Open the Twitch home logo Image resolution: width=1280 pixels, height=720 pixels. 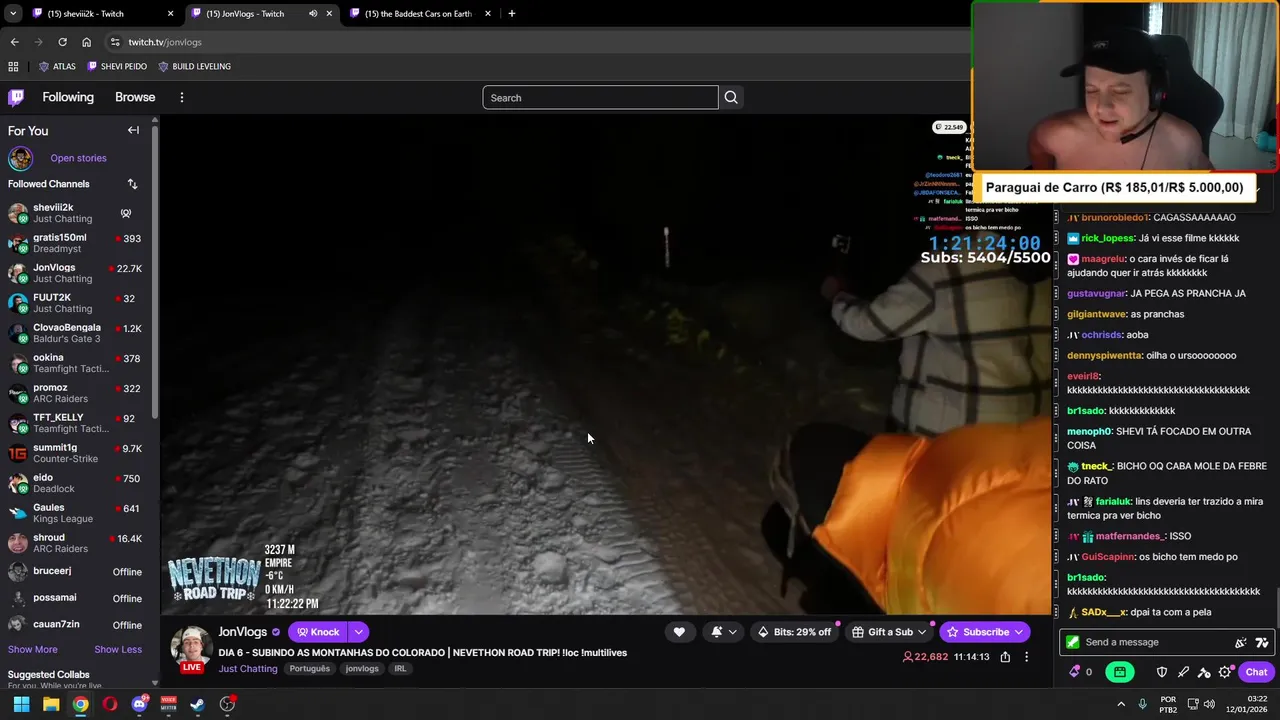pyautogui.click(x=16, y=97)
